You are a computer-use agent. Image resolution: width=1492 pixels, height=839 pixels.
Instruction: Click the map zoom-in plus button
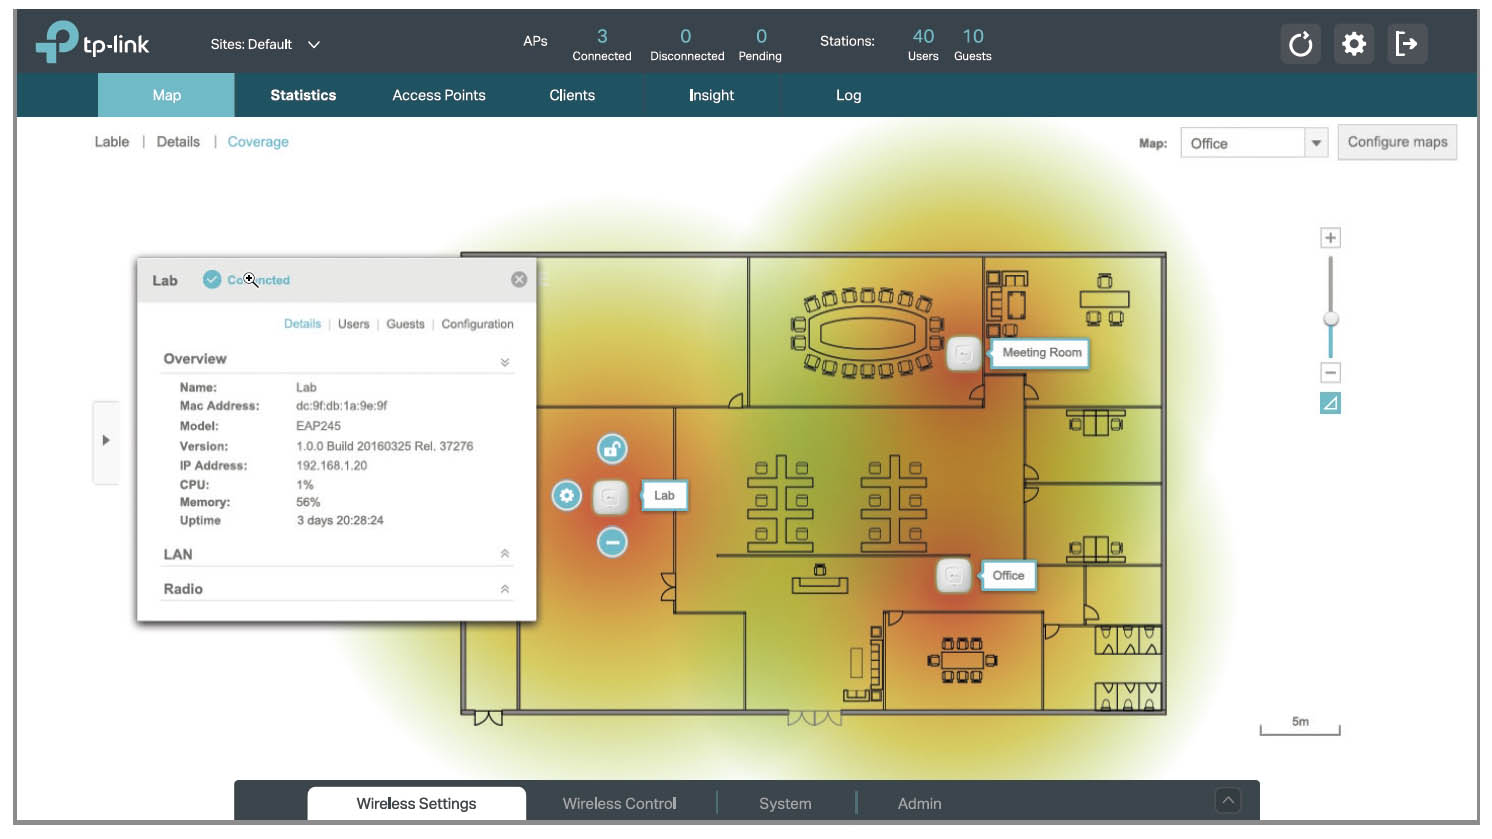click(1330, 238)
